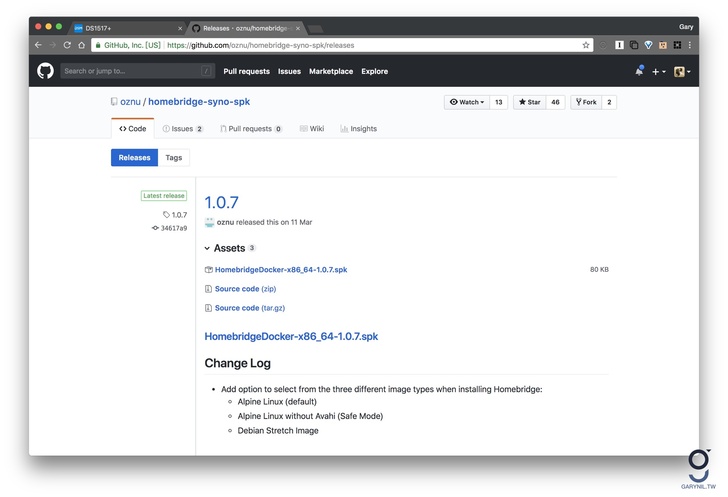Open commit 34617a9 link
Image resolution: width=728 pixels, height=497 pixels.
(173, 228)
